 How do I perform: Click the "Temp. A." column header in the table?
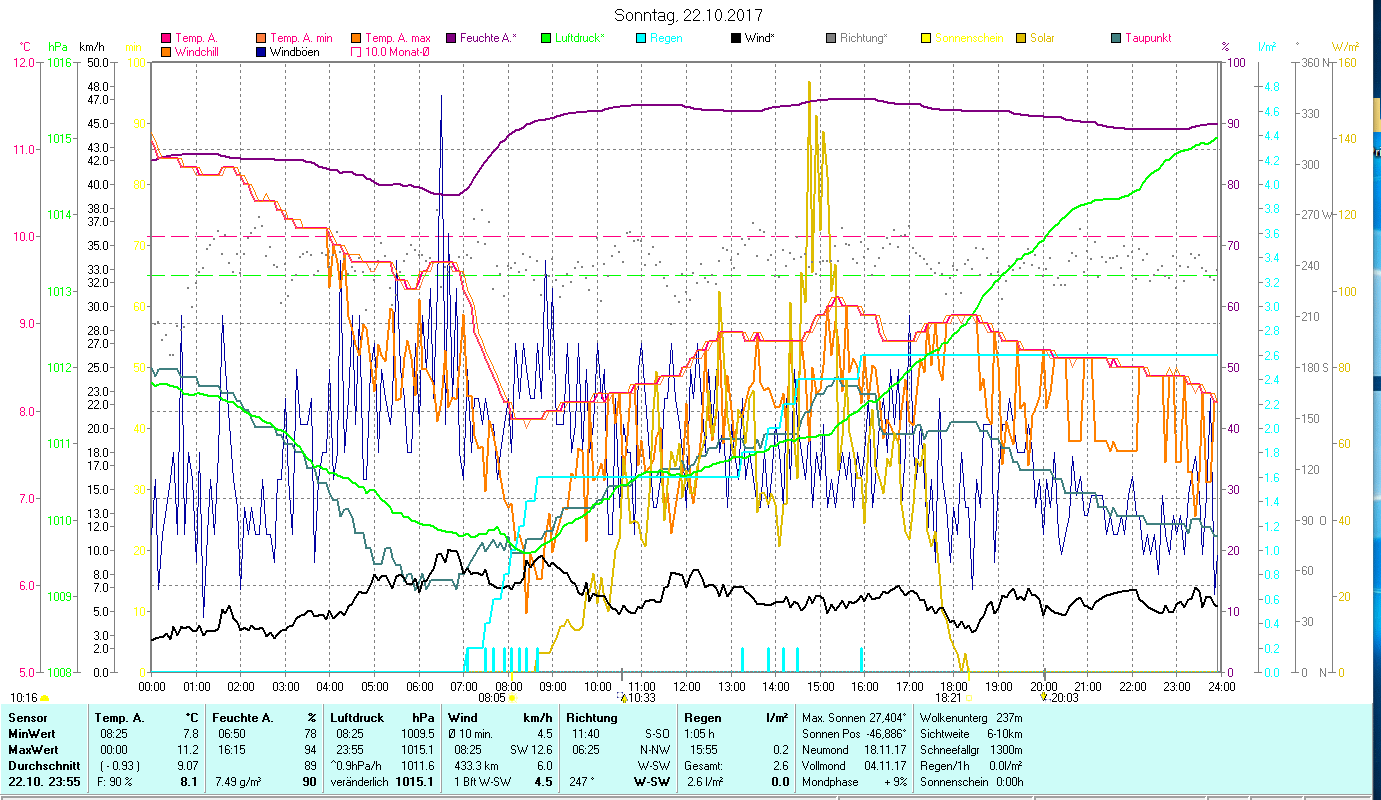119,718
